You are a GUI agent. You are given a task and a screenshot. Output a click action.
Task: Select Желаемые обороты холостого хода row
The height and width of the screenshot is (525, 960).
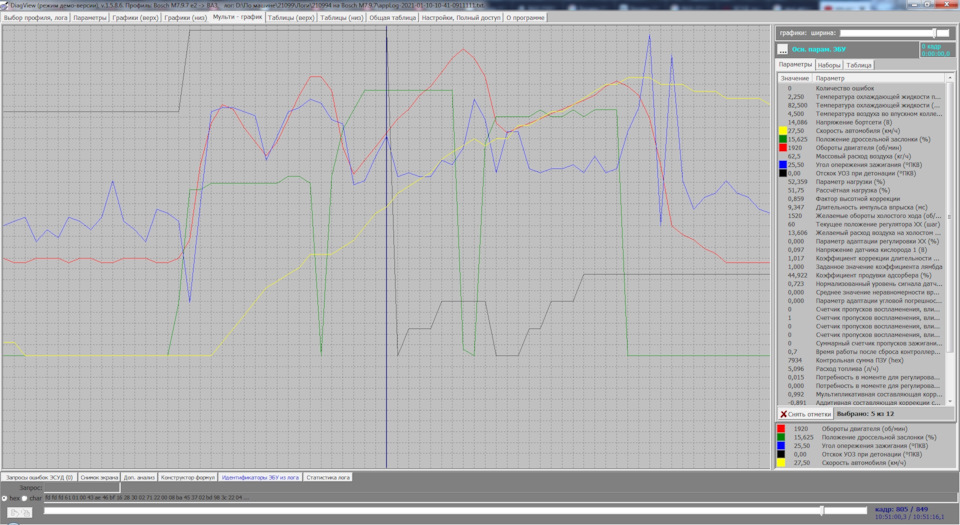[x=862, y=216]
